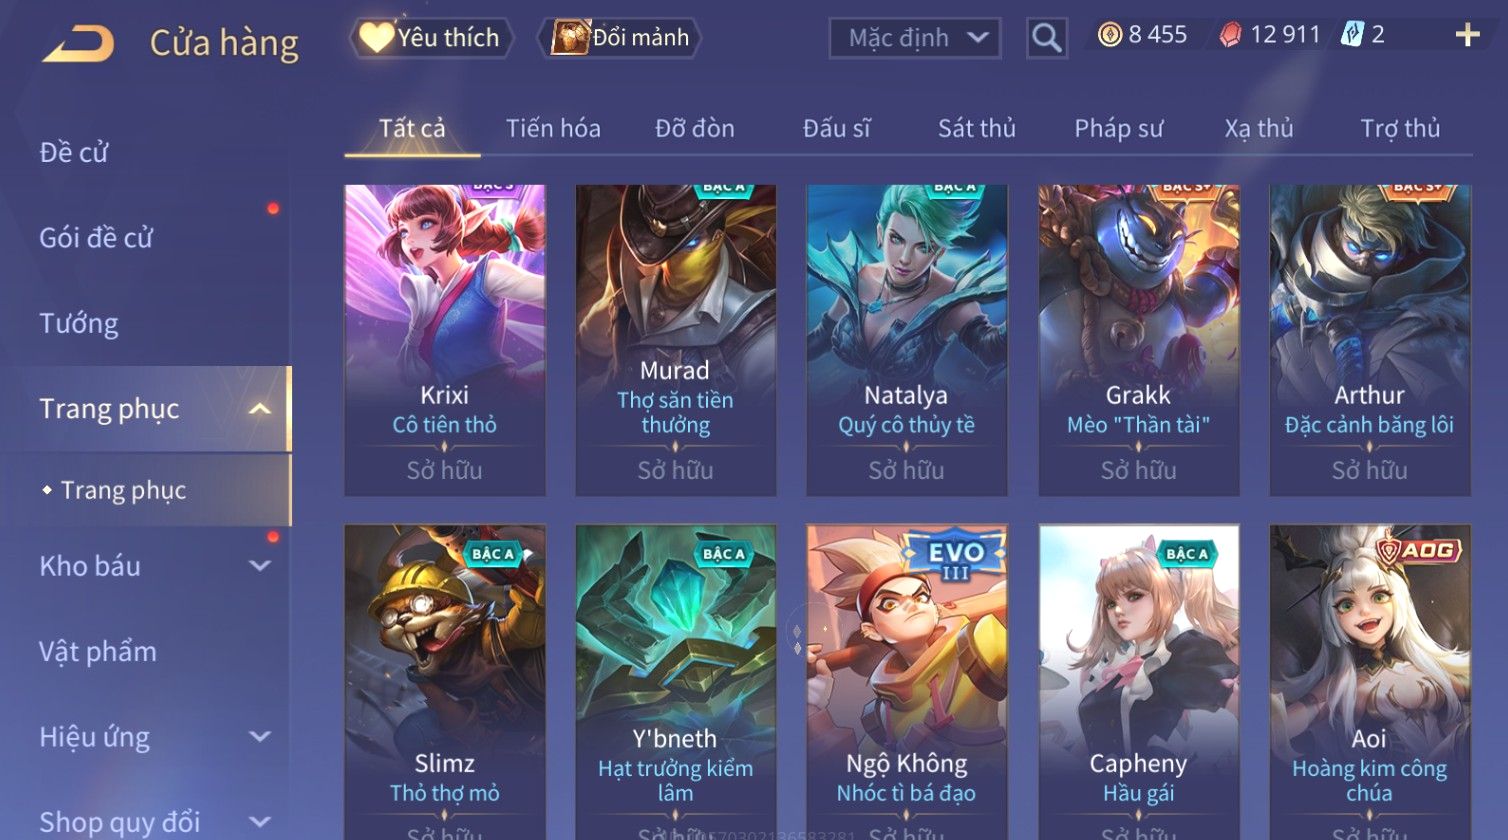Tap the blue voucher ticket icon
The image size is (1508, 840).
tap(1351, 35)
